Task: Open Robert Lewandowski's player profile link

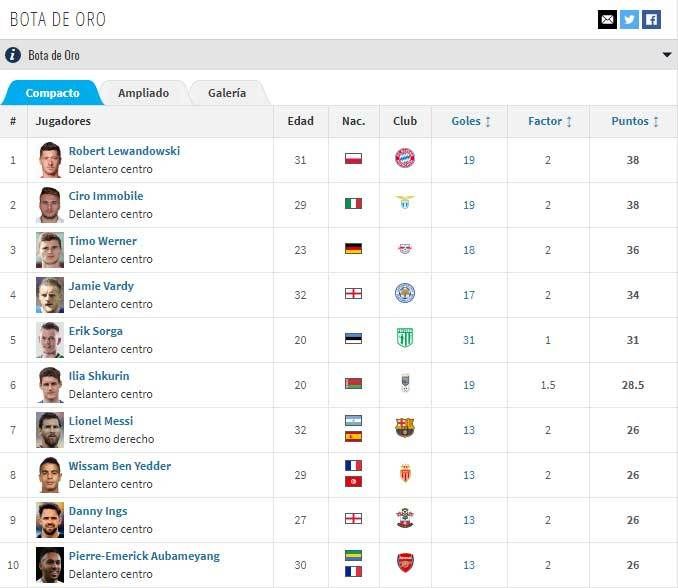Action: click(124, 151)
